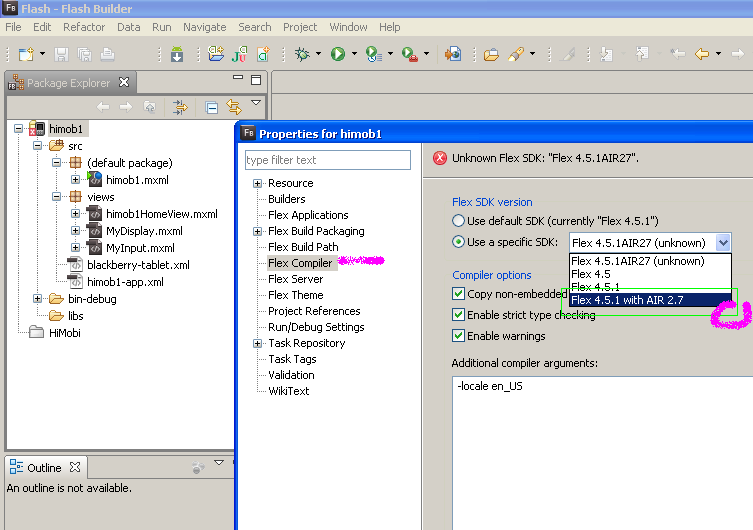The image size is (753, 530).
Task: Select the HiMobi project
Action: (65, 333)
